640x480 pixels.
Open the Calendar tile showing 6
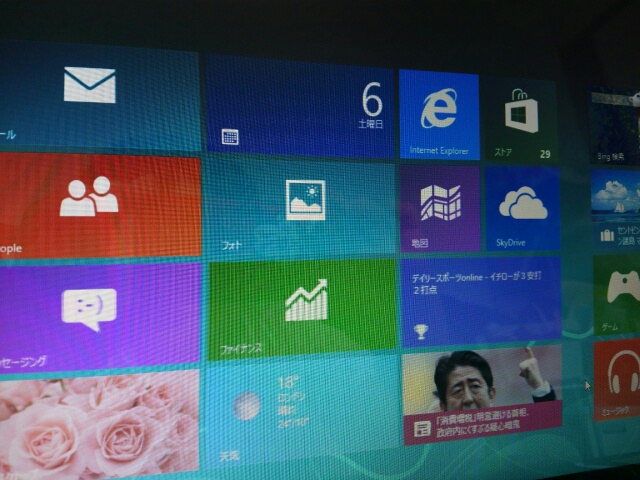[300, 107]
